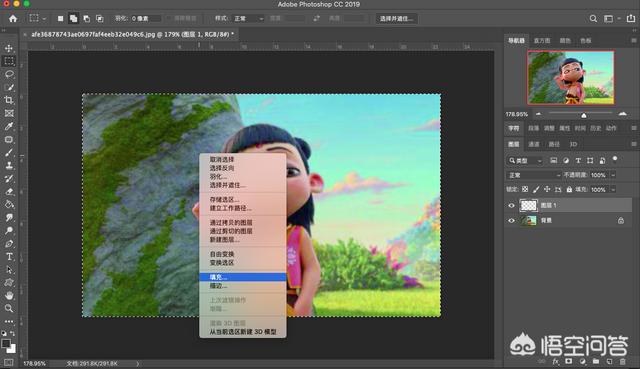Select the Move tool
This screenshot has height=369, width=640.
pos(9,48)
